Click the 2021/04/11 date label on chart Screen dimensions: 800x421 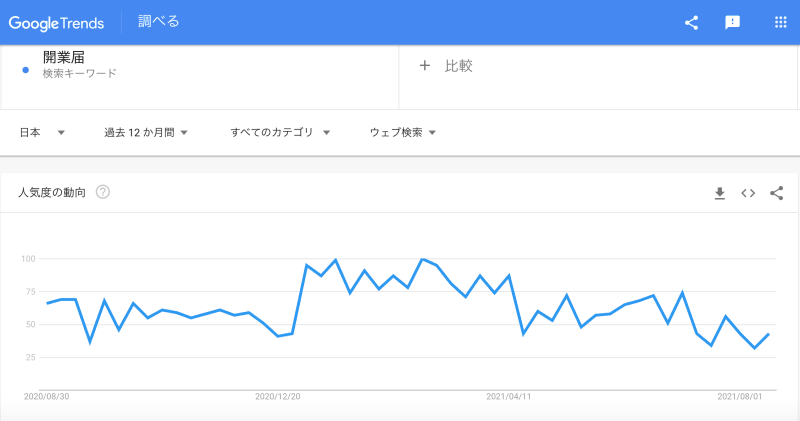tap(508, 397)
